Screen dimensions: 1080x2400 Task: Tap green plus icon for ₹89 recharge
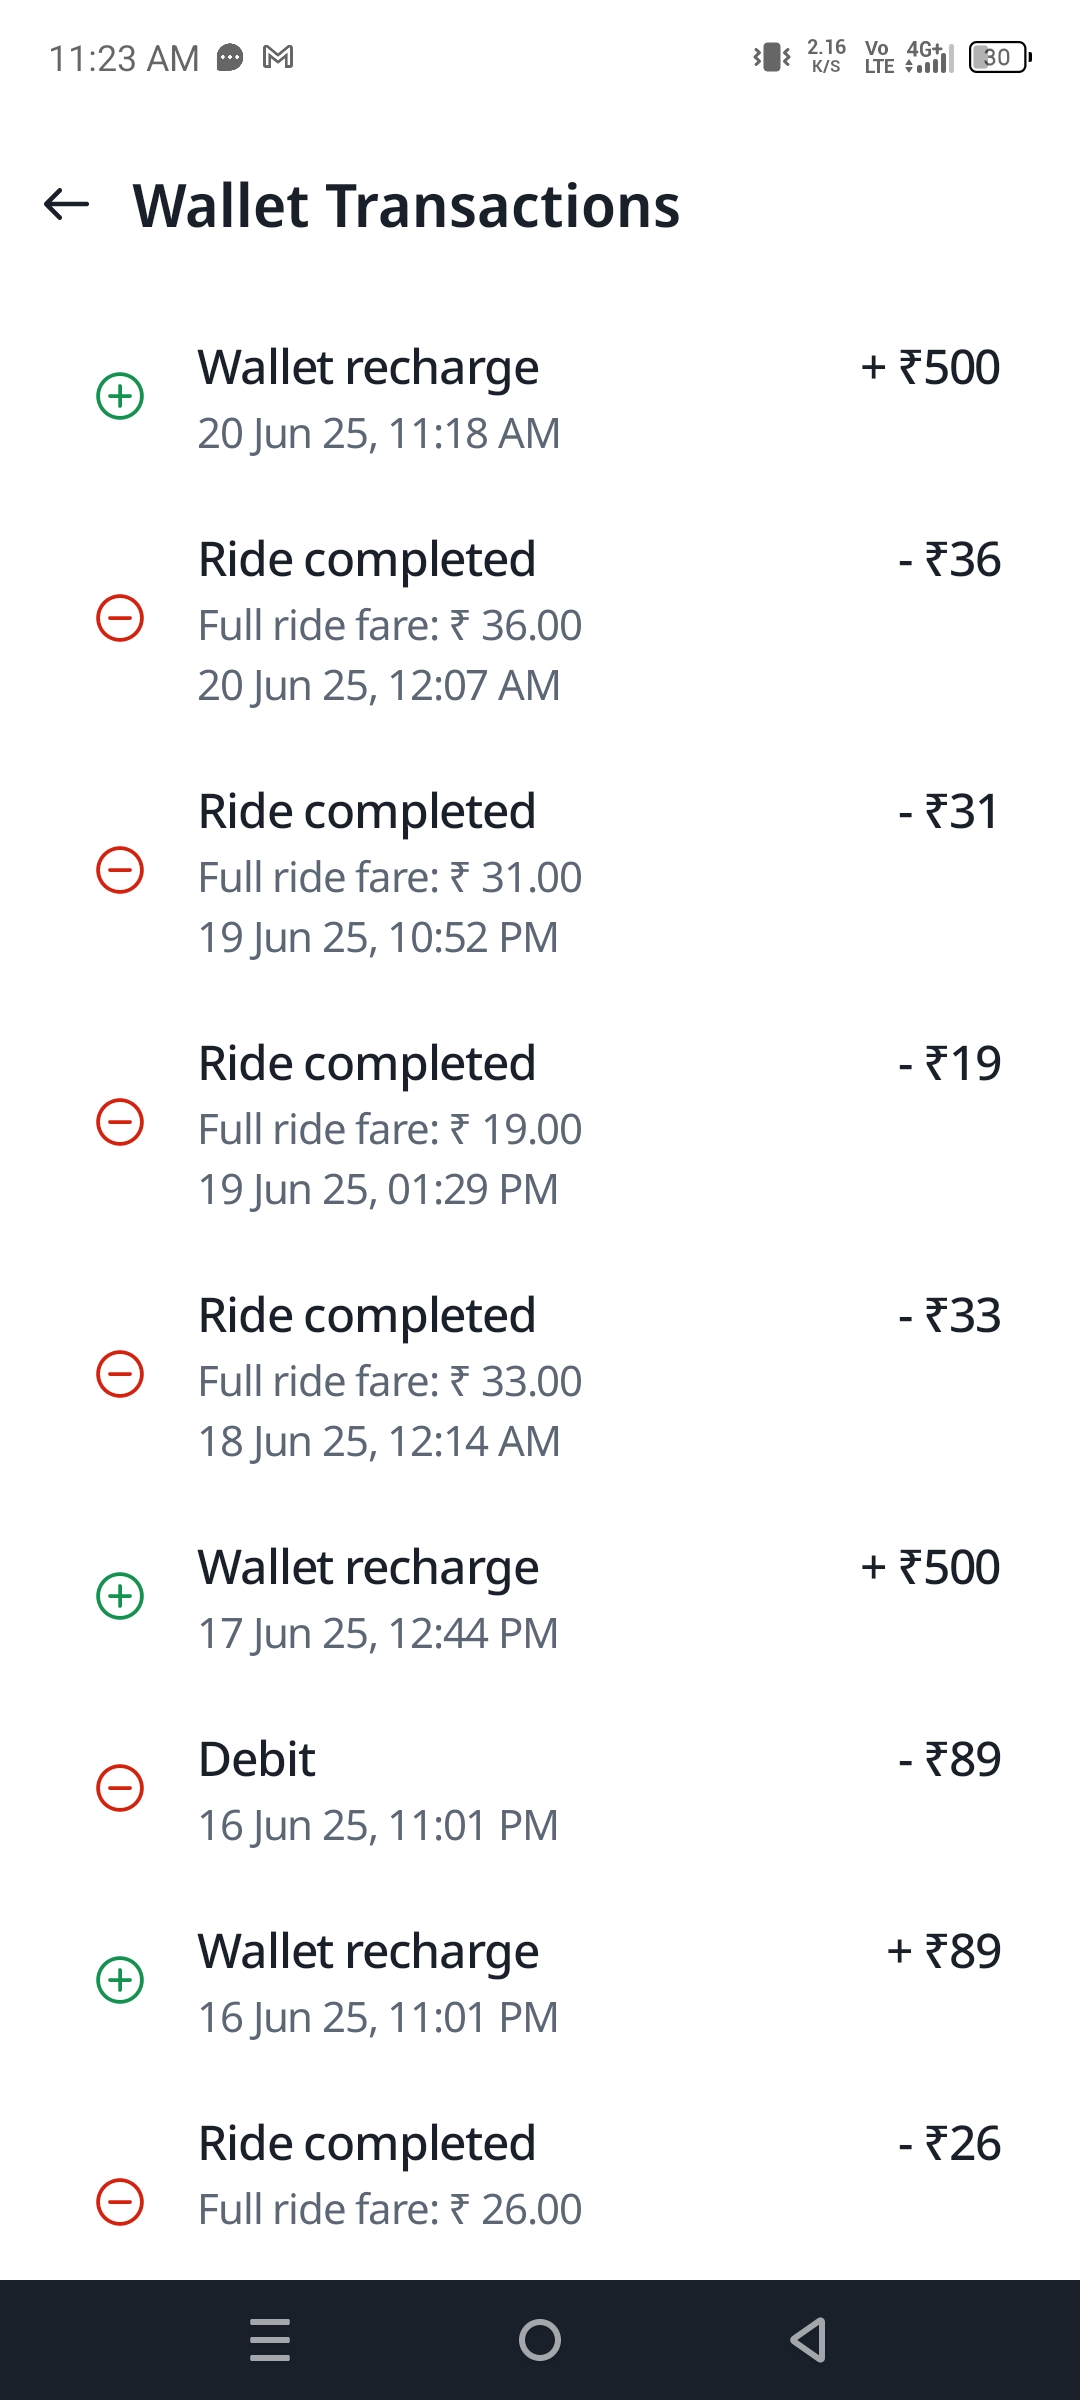(120, 1980)
